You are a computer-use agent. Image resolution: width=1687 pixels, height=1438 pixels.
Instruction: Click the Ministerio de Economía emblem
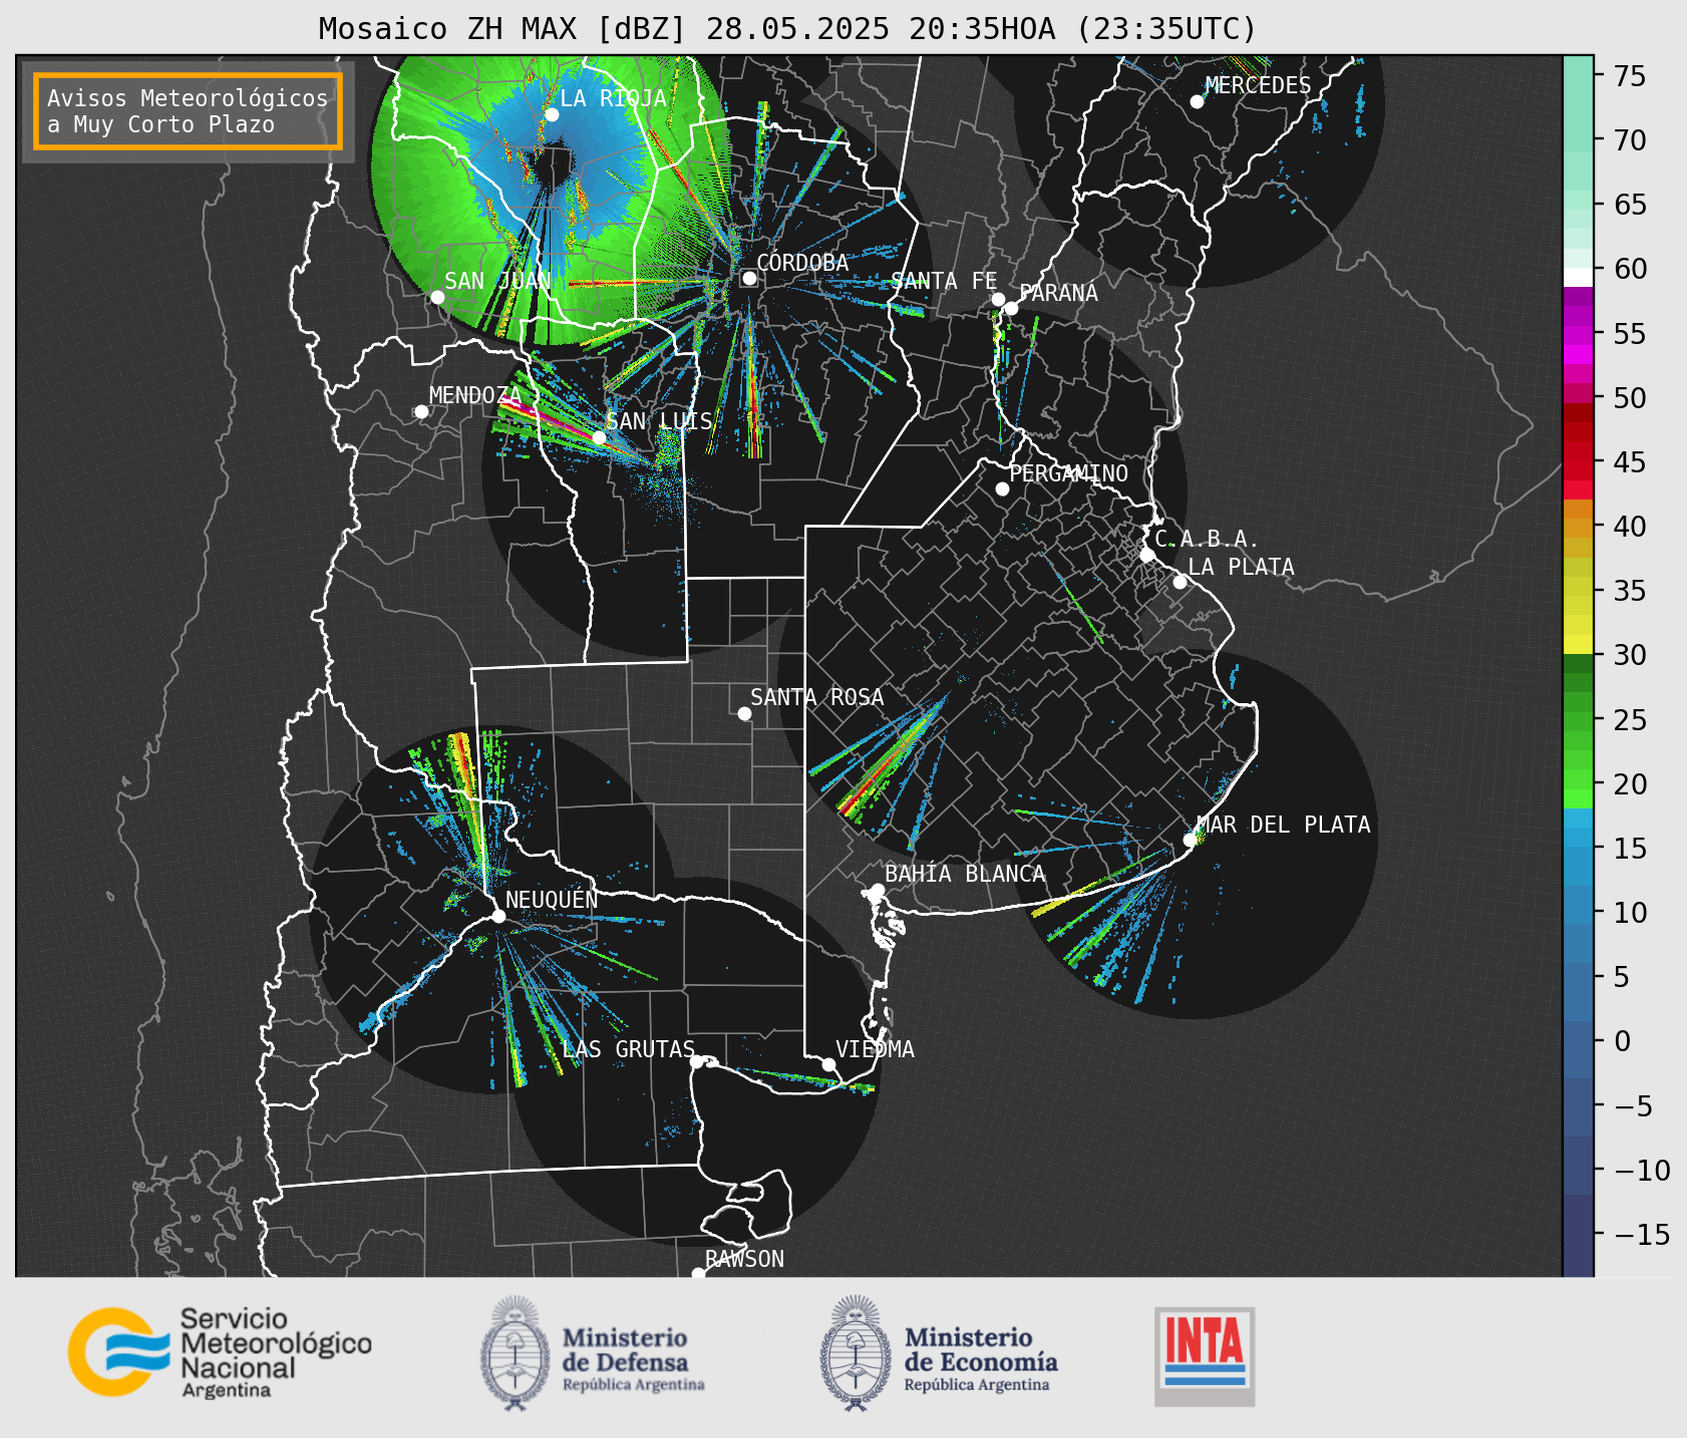click(x=855, y=1353)
